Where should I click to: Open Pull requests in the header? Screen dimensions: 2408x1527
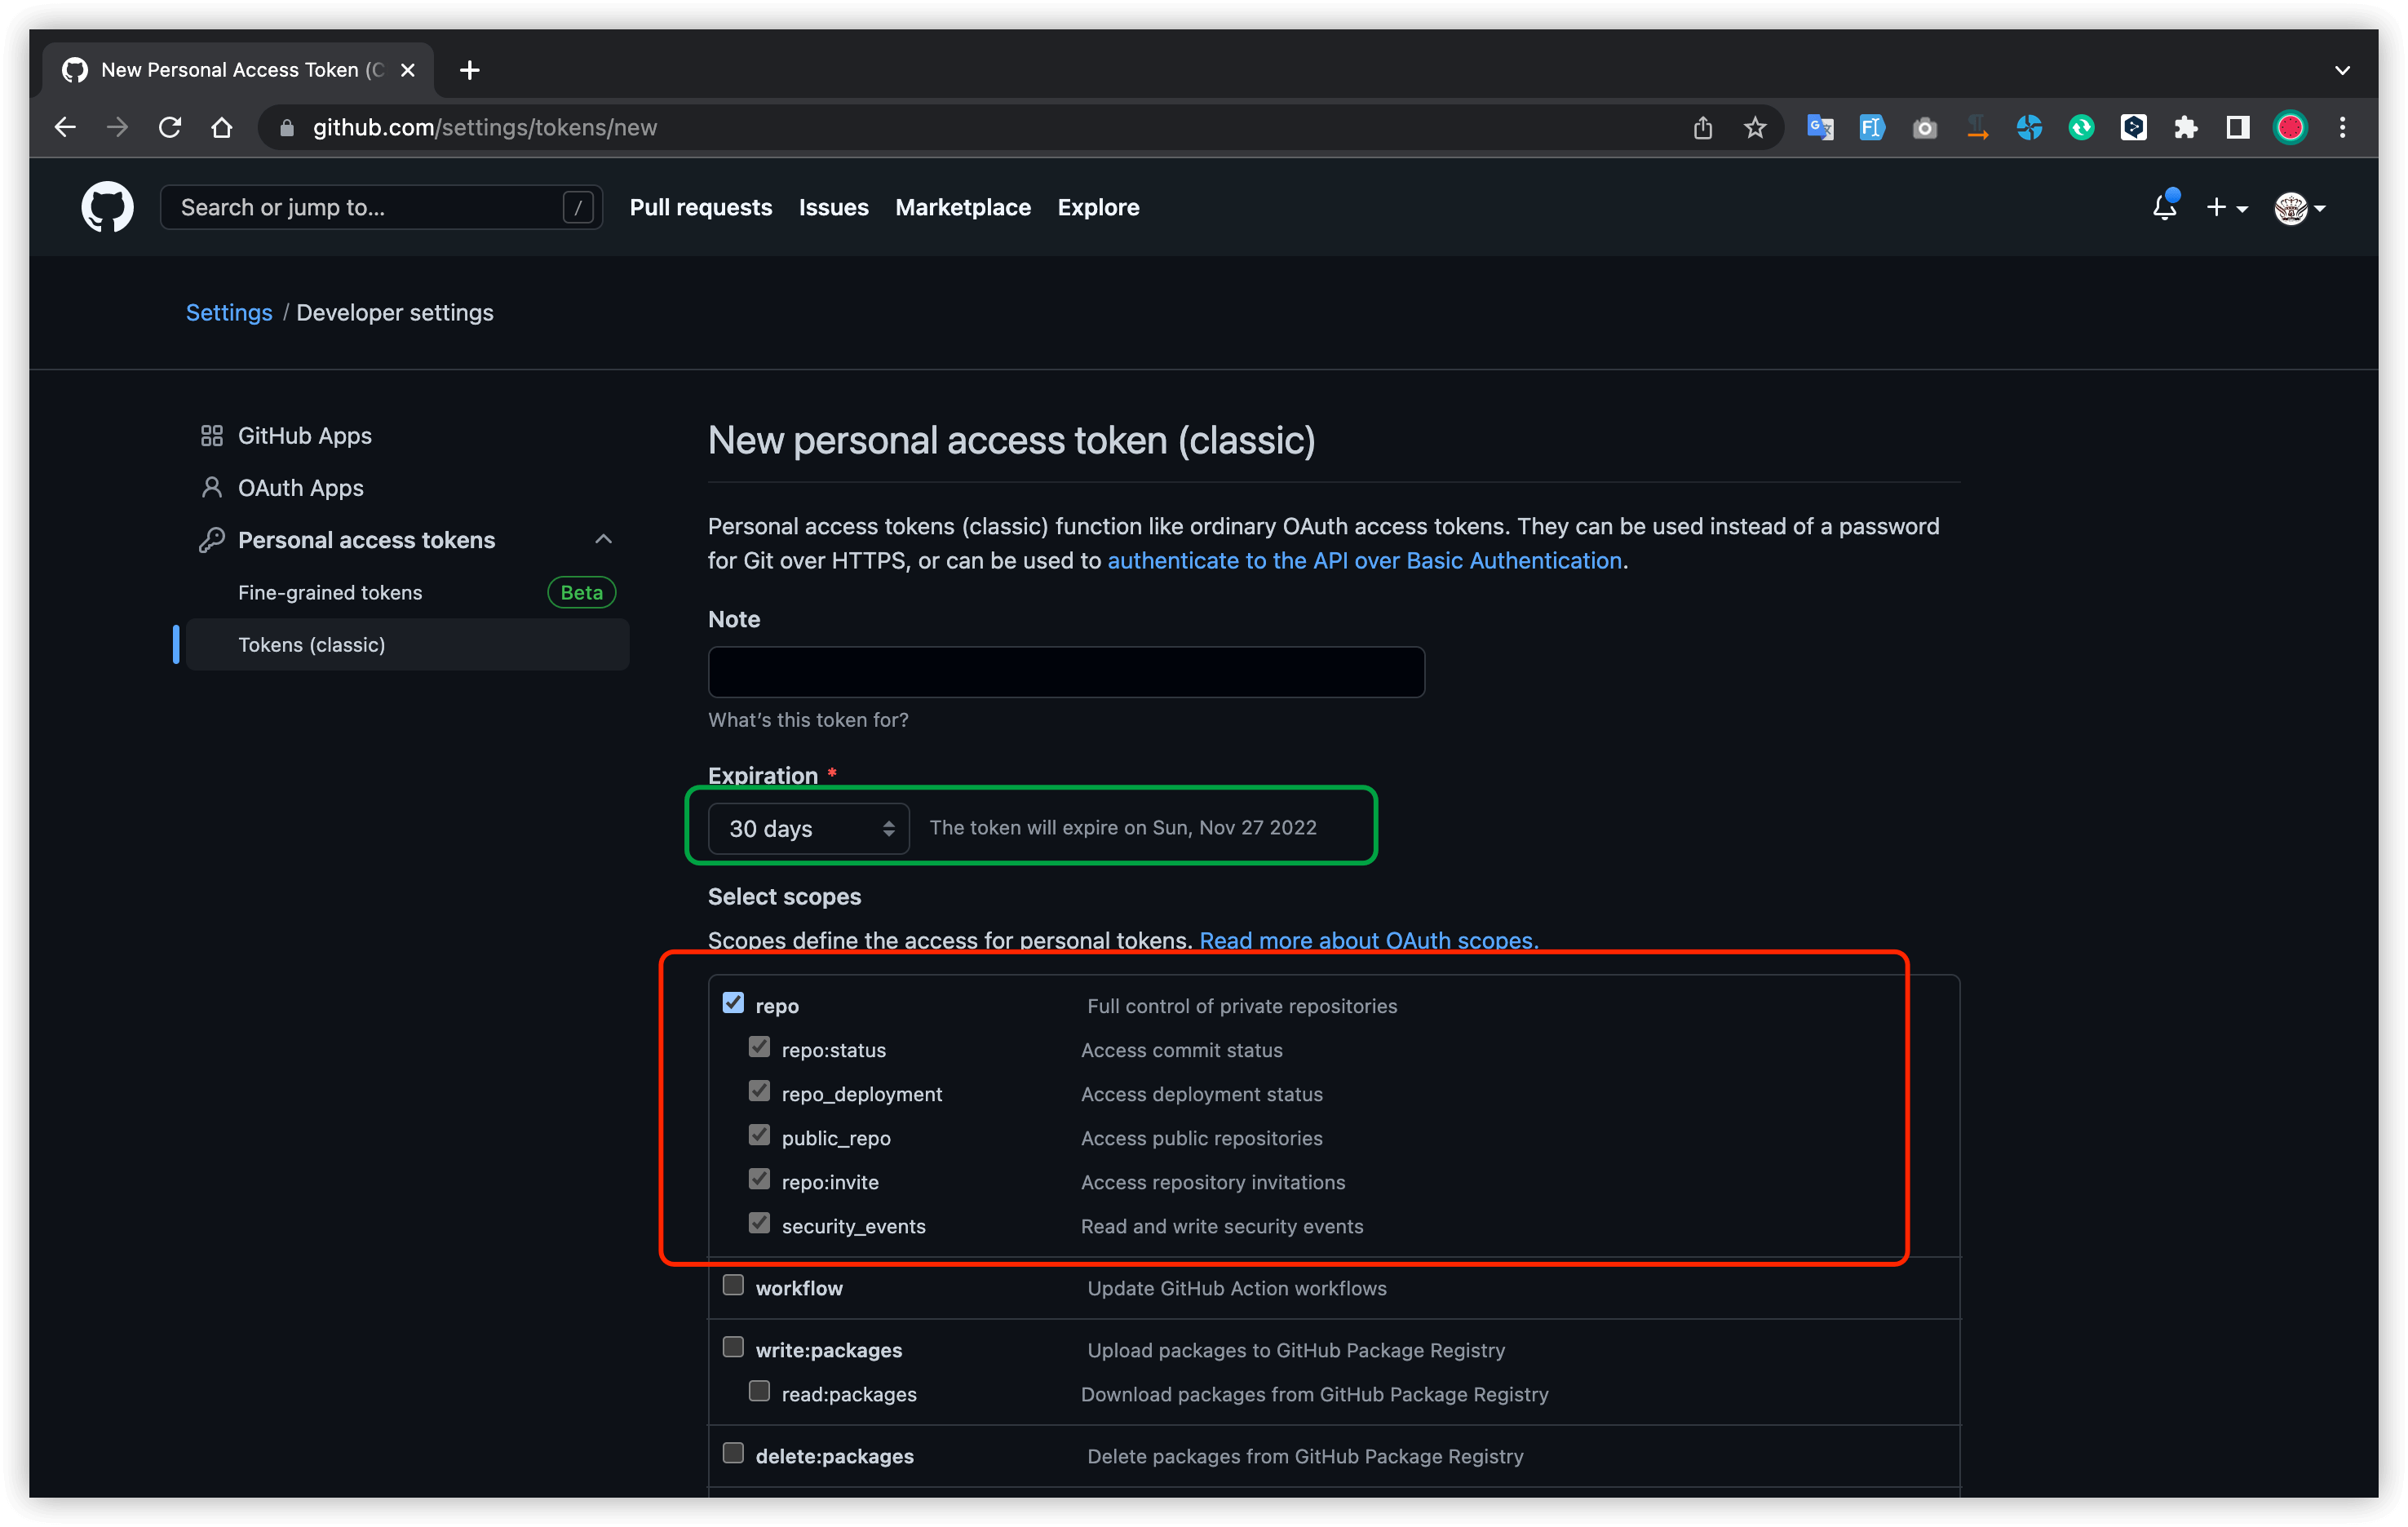click(701, 207)
